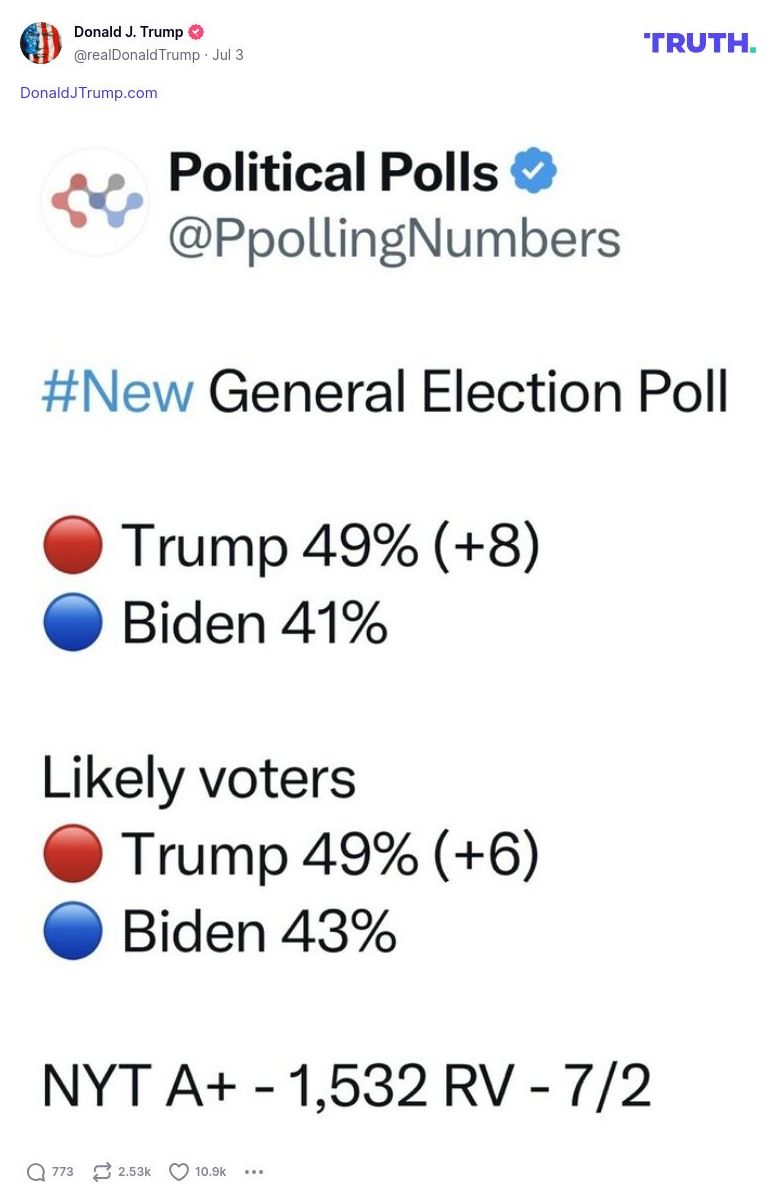Click the red verified badge beside Trump's name
Screen dimensions: 777x1202
pos(195,31)
